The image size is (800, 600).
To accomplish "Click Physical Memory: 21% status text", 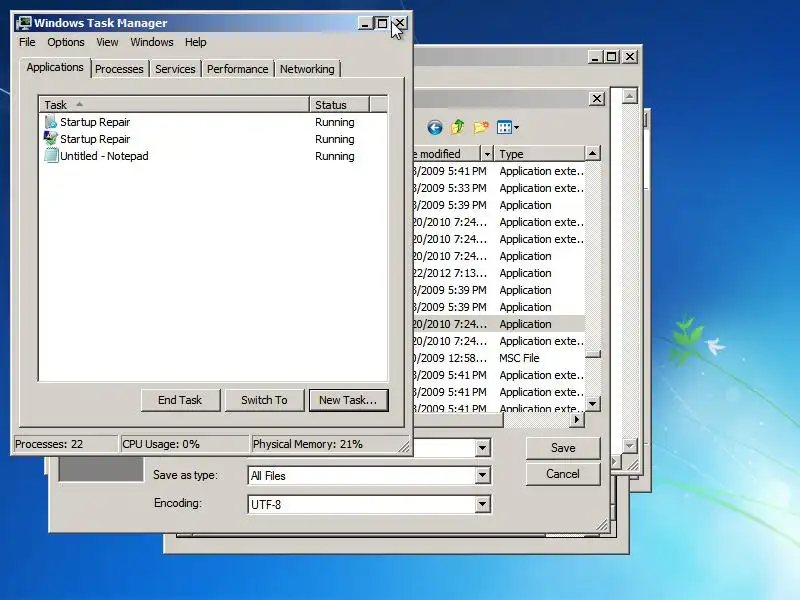I will click(x=308, y=444).
